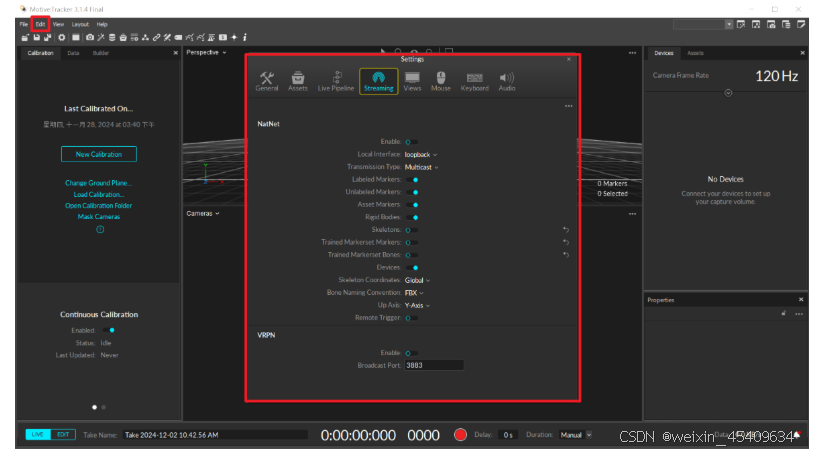816x453 pixels.
Task: Open Local Interface loopback dropdown
Action: click(421, 155)
